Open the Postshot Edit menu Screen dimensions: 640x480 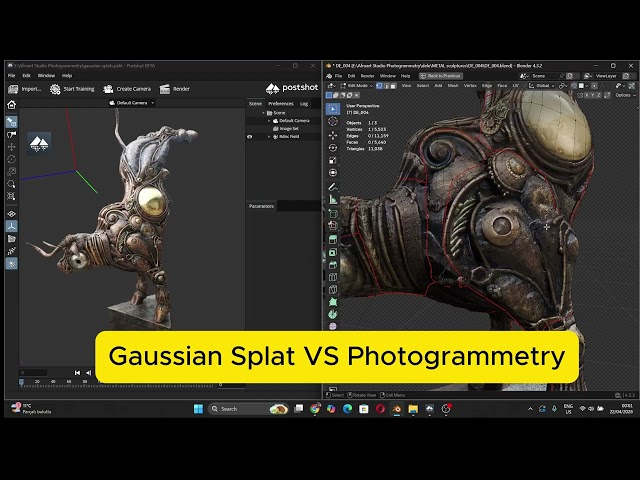point(27,76)
